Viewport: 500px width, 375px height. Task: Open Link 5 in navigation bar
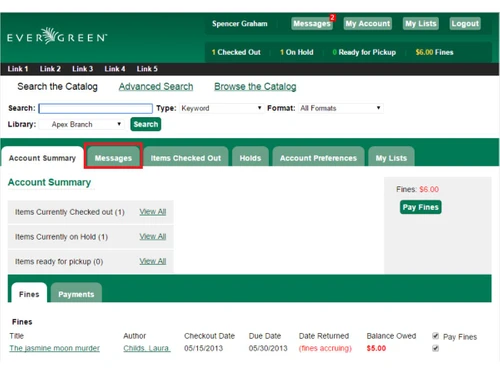tap(147, 69)
